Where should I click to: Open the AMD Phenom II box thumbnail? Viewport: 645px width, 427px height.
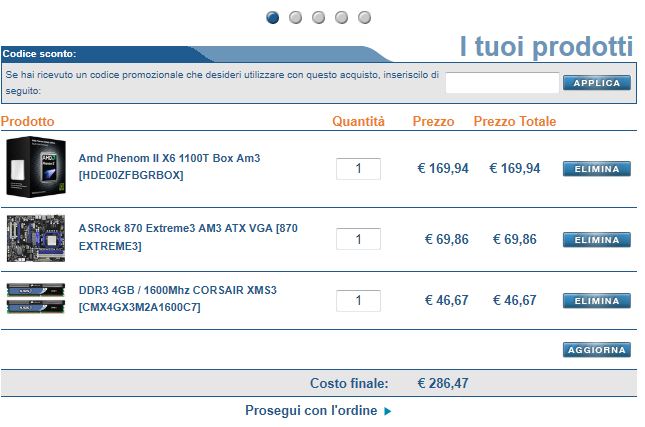(x=36, y=167)
